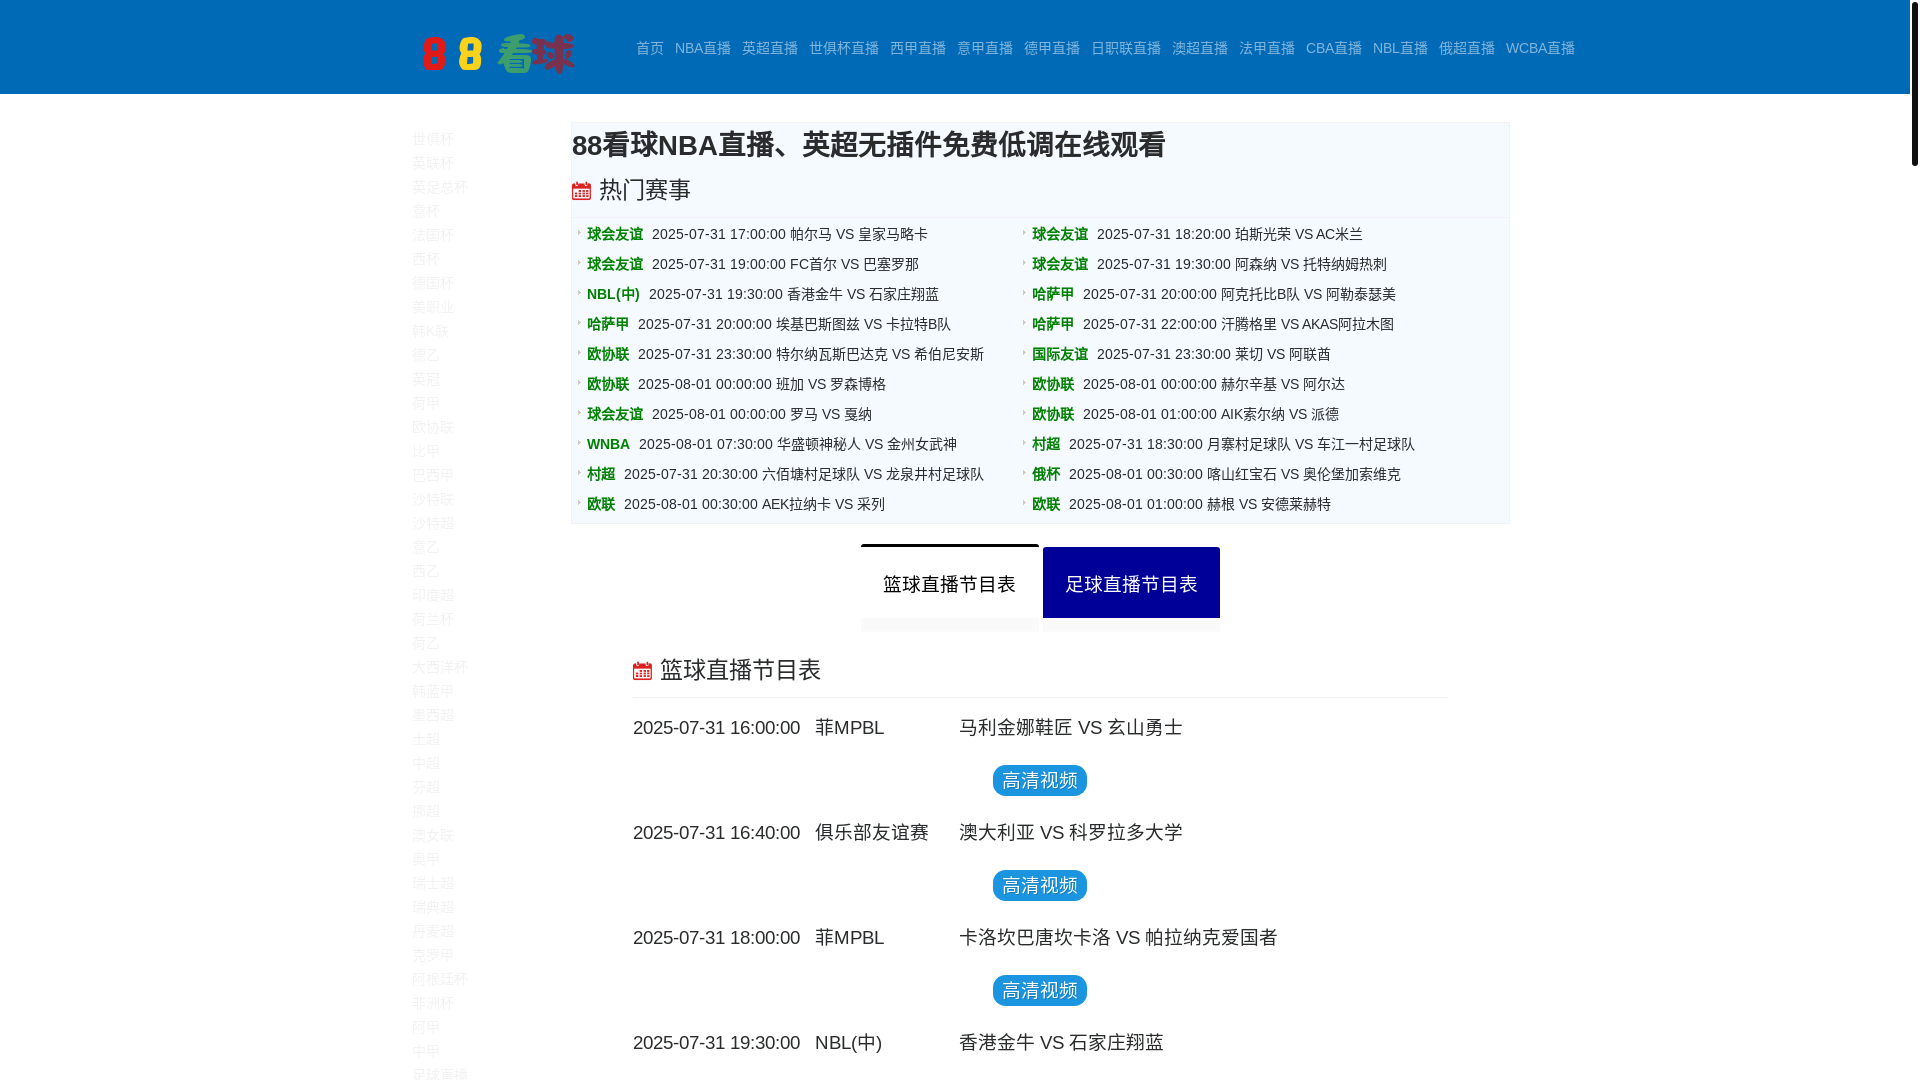Click NBL(中) label in hot matches
Image resolution: width=1920 pixels, height=1080 pixels.
613,294
